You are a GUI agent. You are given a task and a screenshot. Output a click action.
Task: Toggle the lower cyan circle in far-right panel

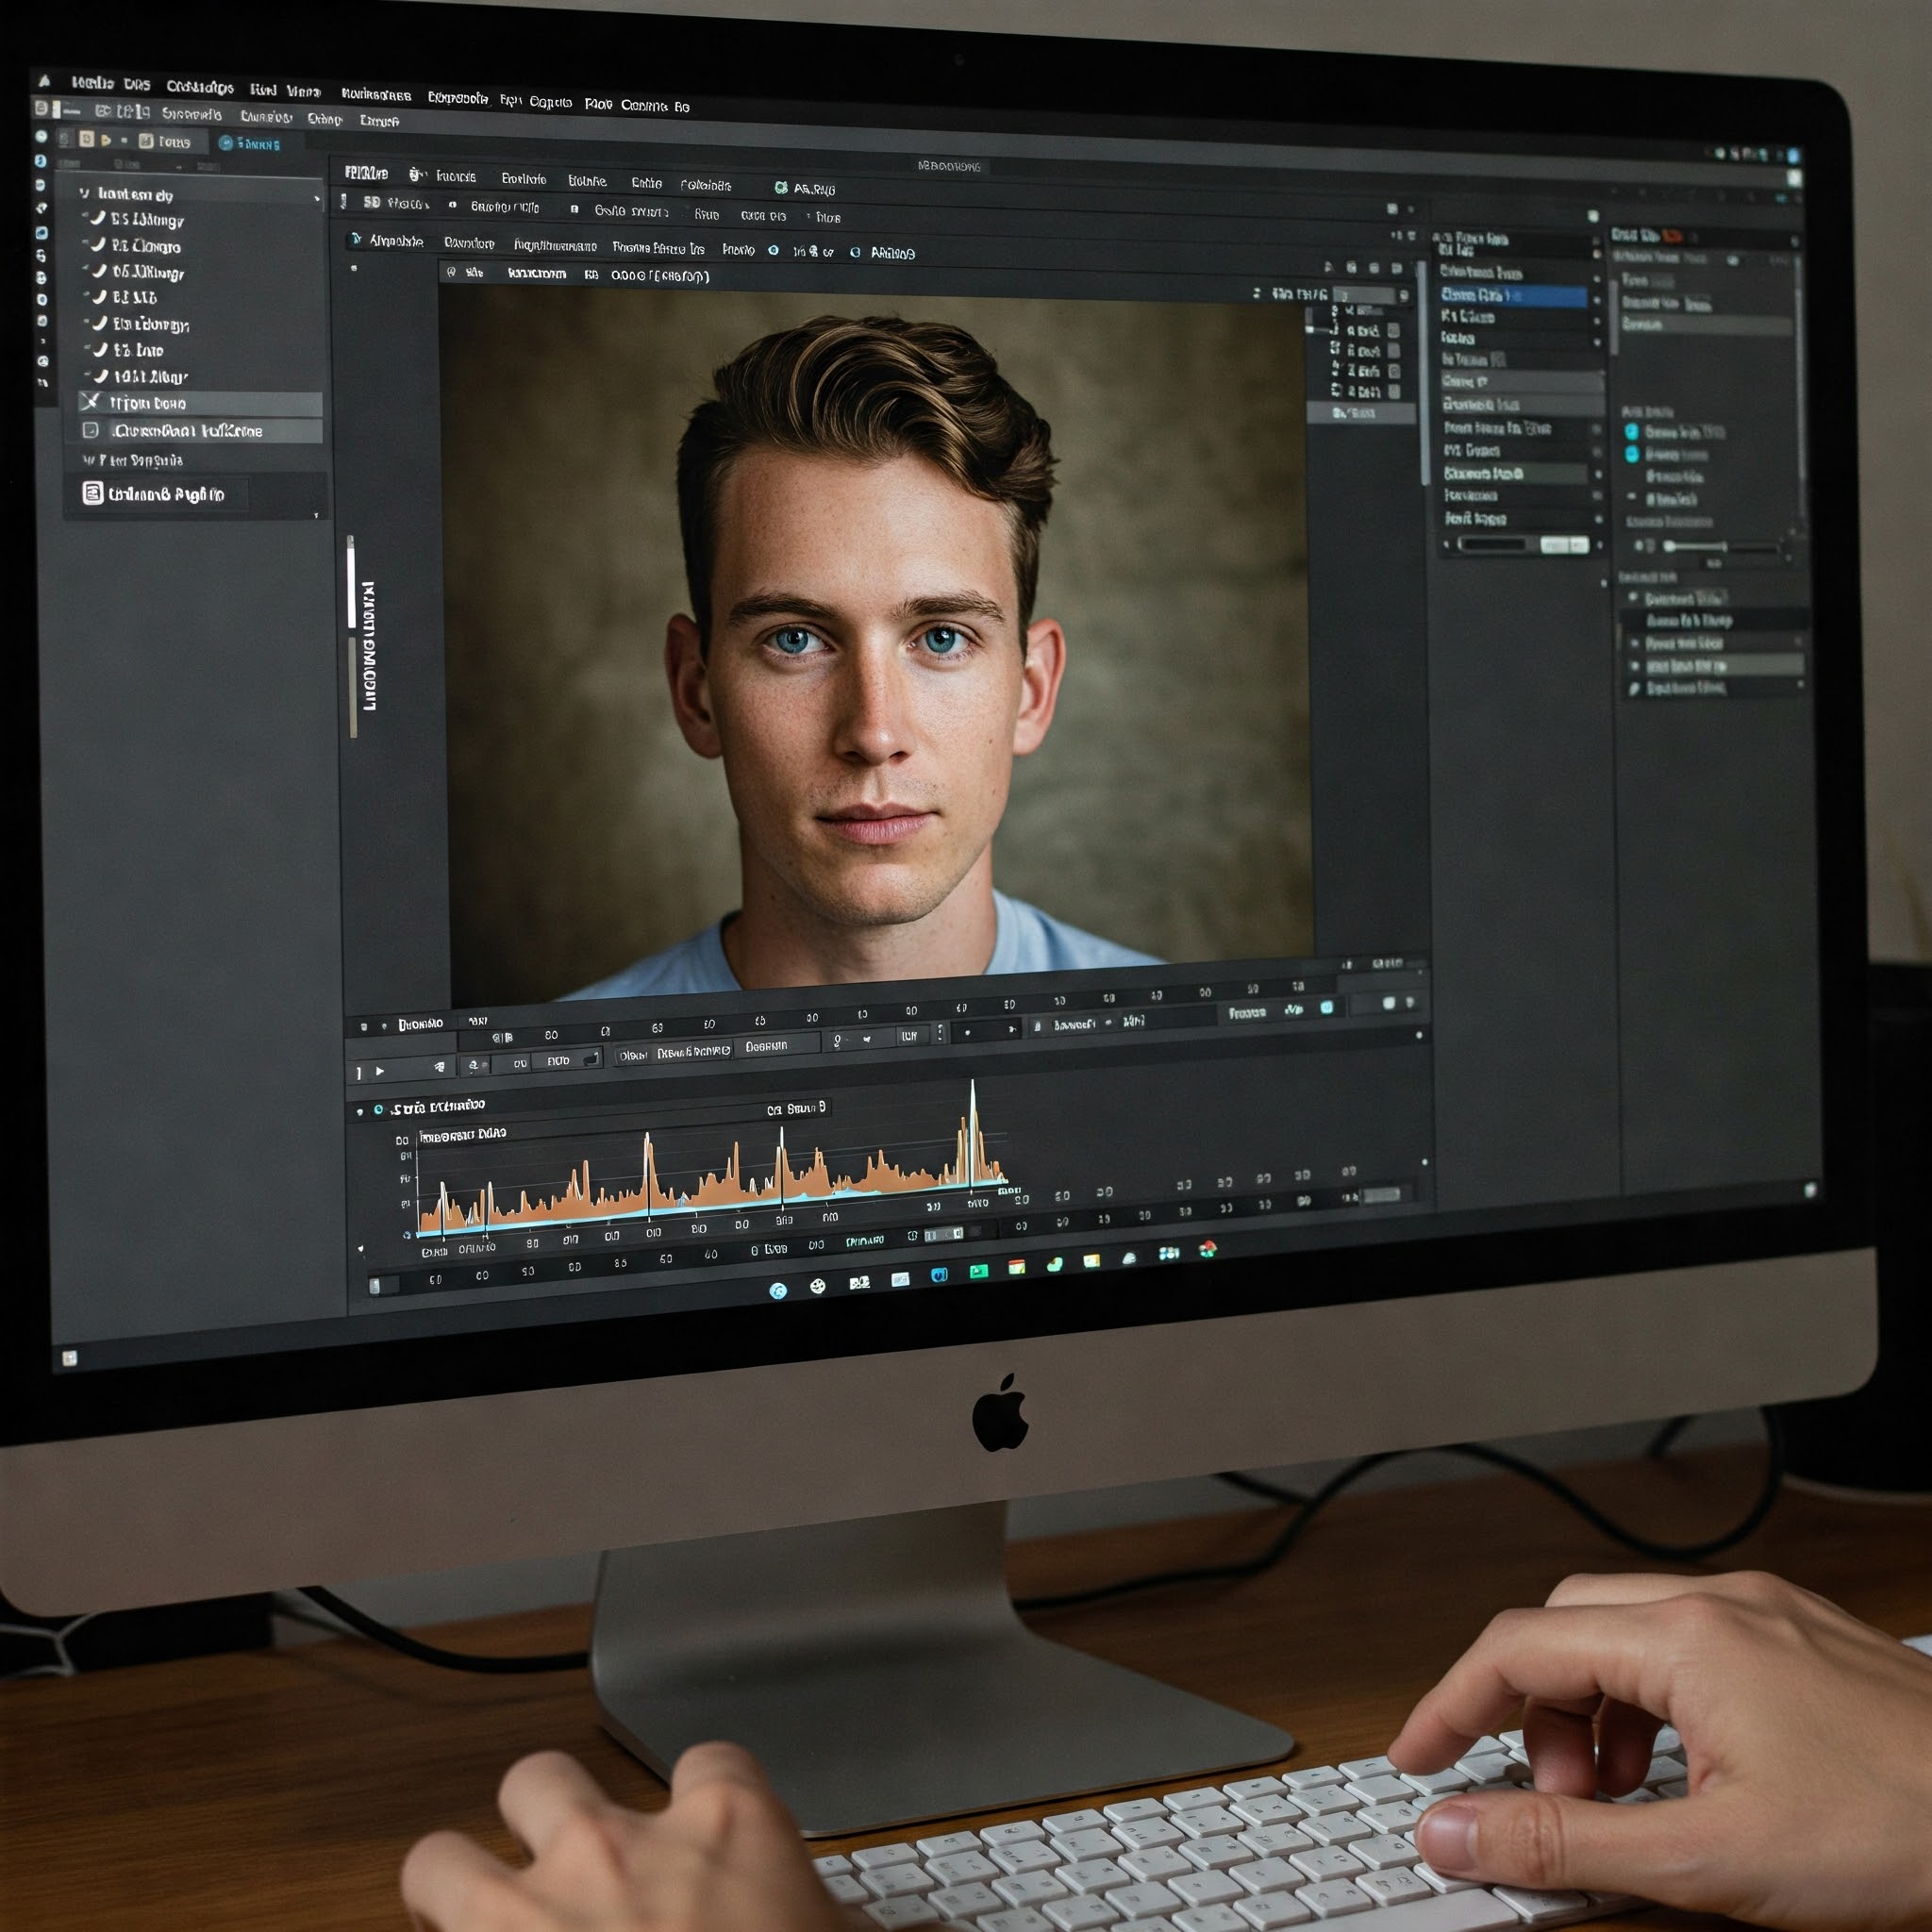pos(1632,454)
